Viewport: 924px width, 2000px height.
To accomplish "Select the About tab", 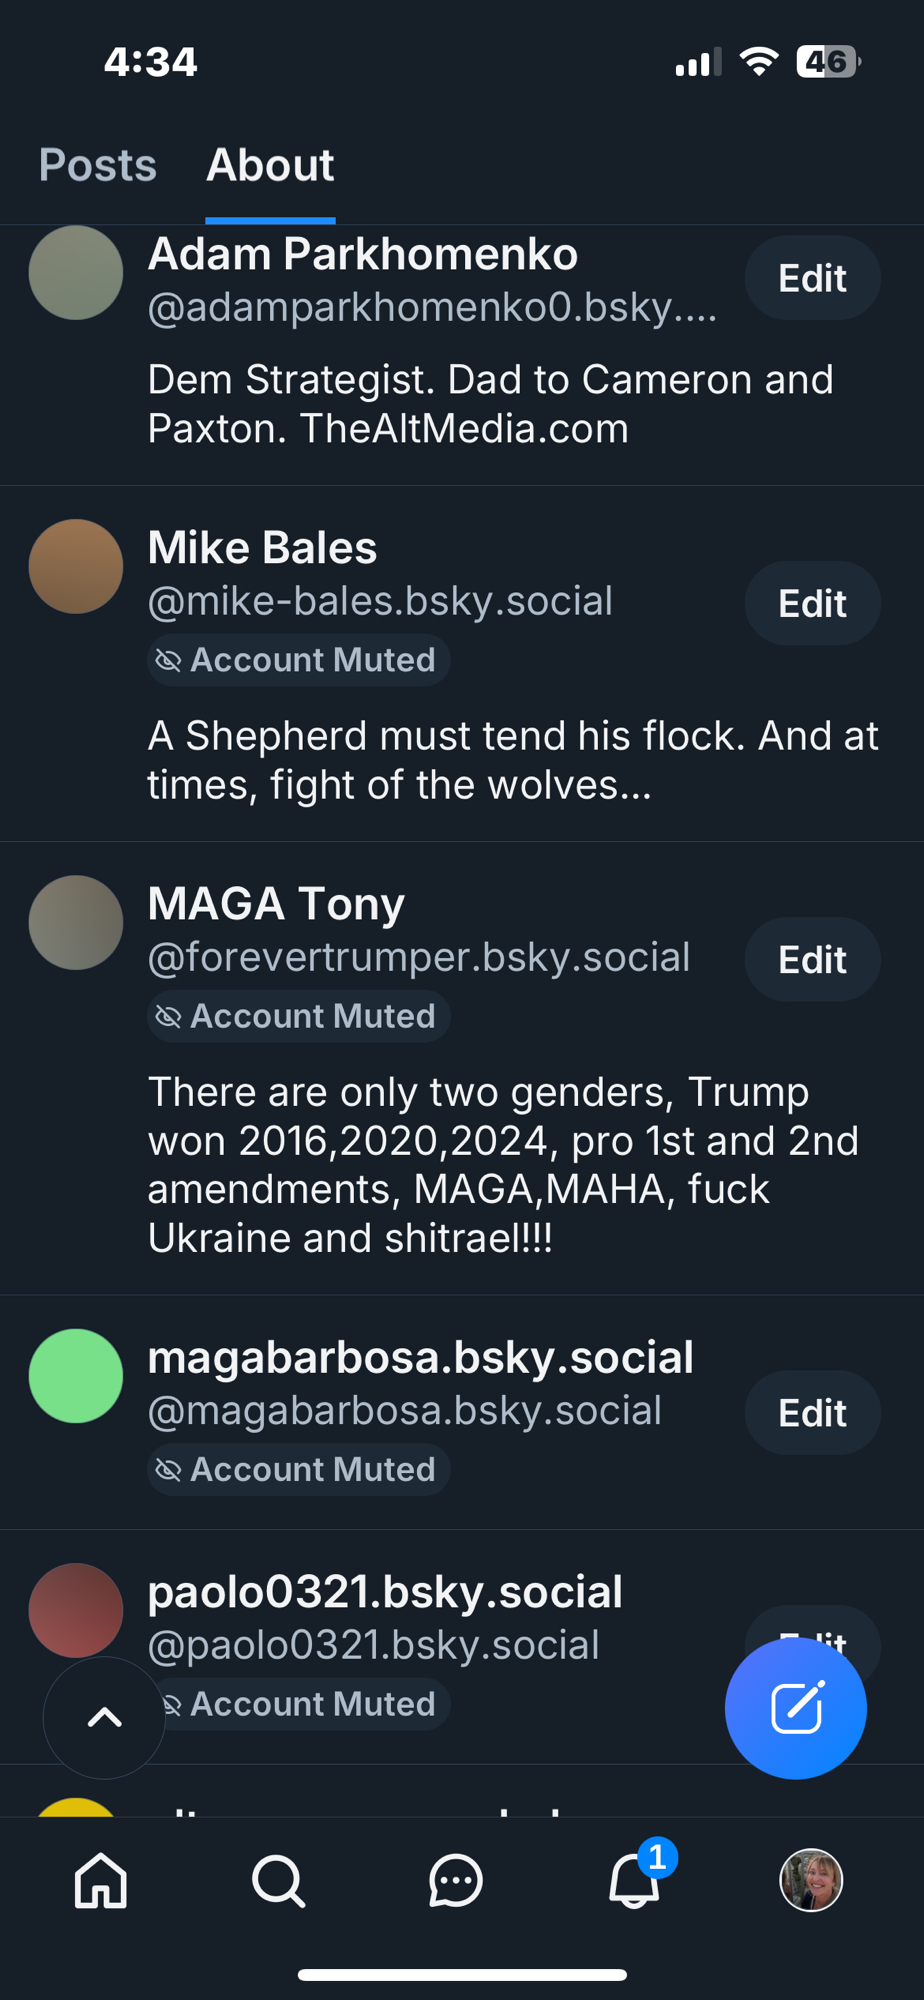I will 270,165.
